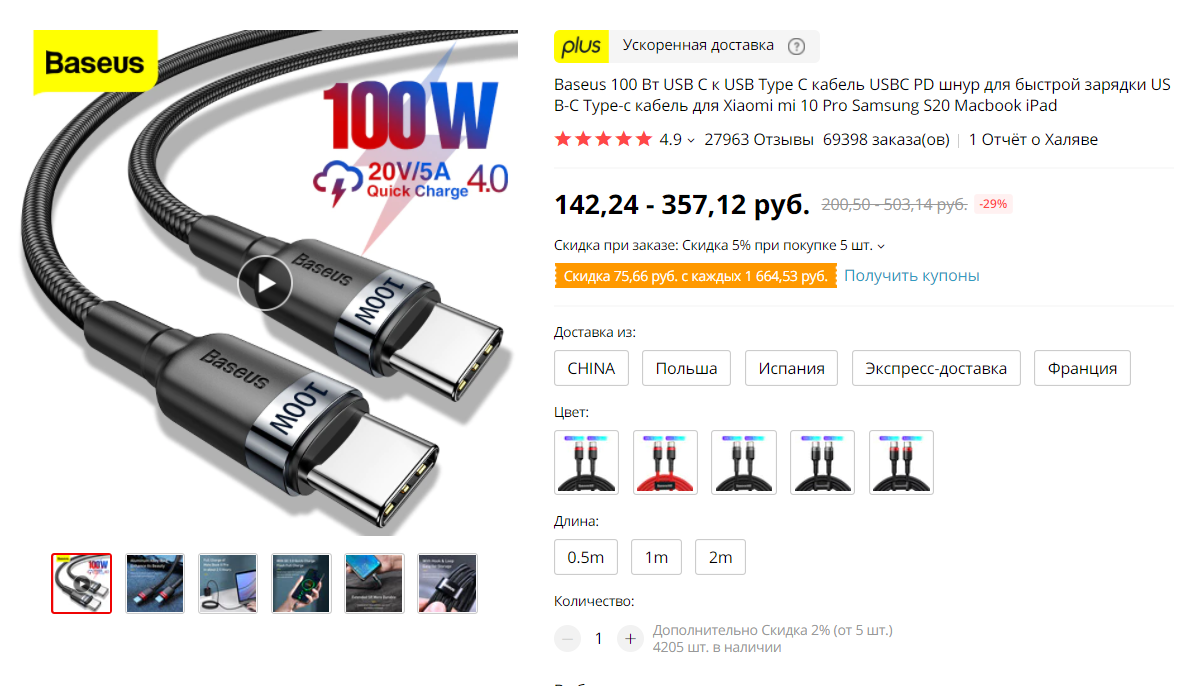Viewport: 1191px width, 686px height.
Task: Click the help icon beside Ускоренная доставка
Action: tap(796, 46)
